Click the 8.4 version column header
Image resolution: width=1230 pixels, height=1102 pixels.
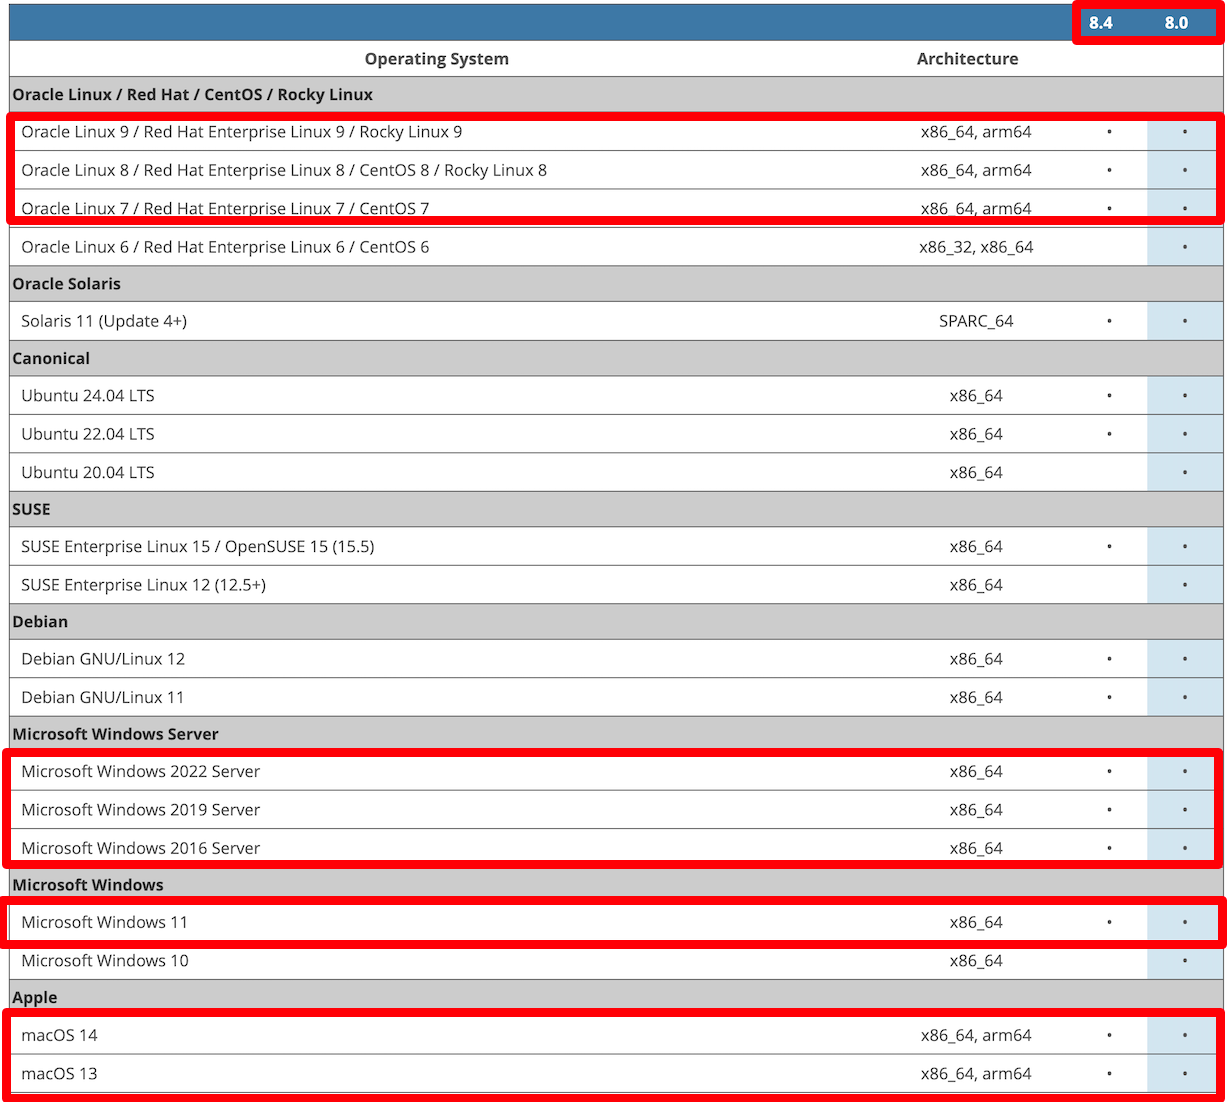pos(1101,23)
